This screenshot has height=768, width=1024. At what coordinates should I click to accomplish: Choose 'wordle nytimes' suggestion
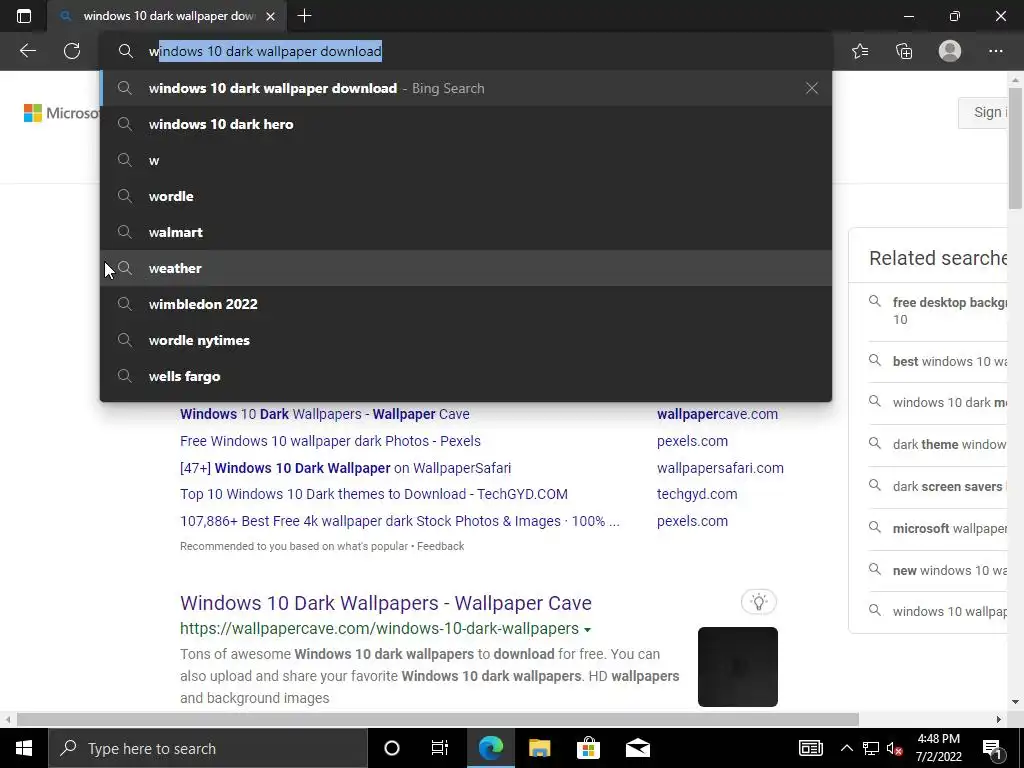coord(466,340)
